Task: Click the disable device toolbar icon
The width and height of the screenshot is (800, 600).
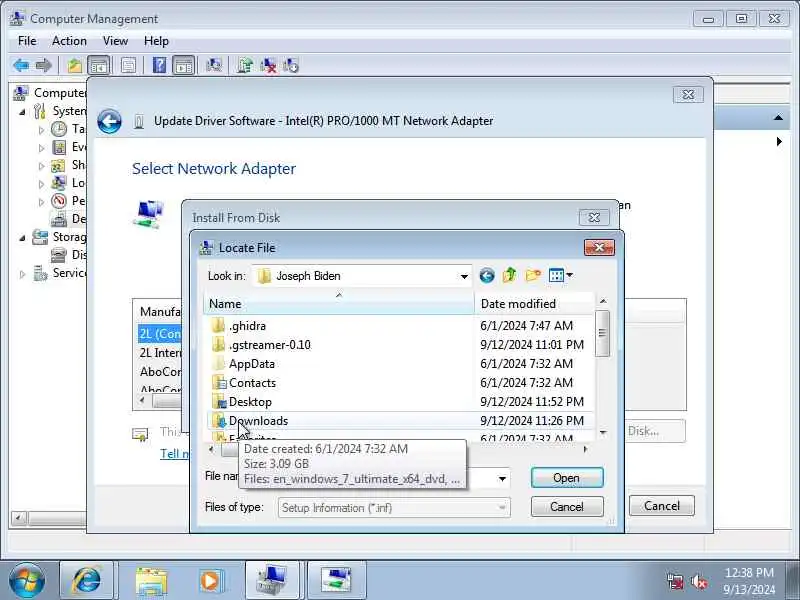Action: 291,65
